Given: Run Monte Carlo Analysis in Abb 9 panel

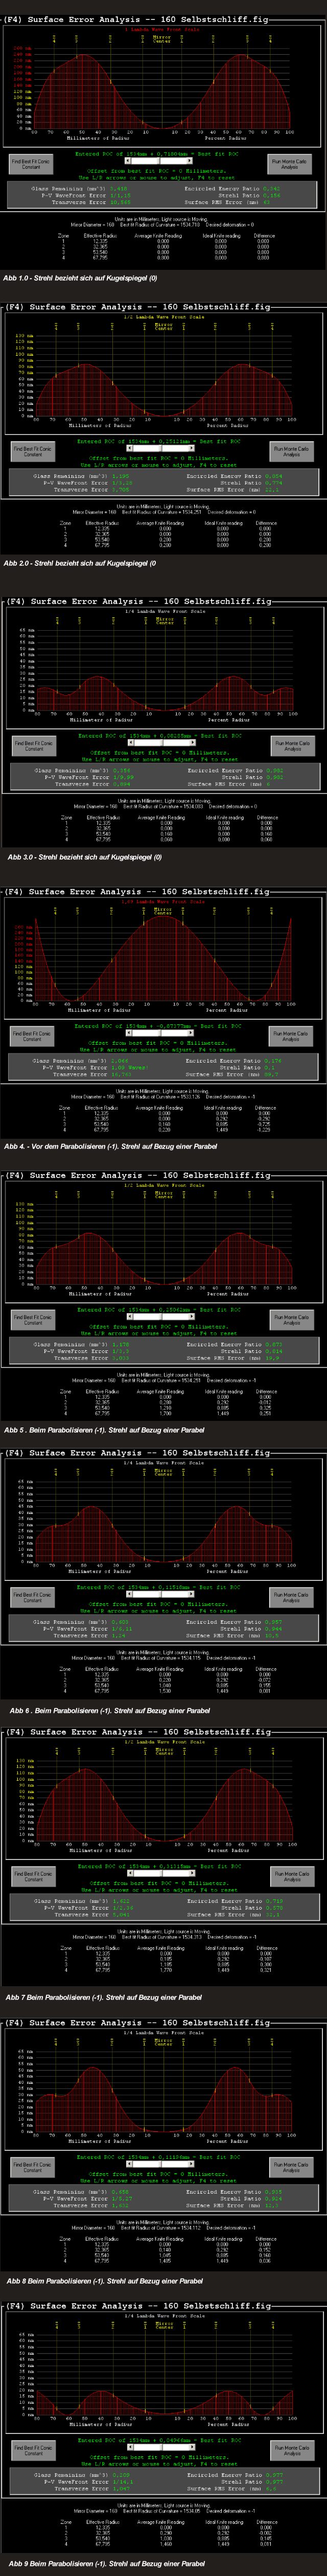Looking at the screenshot, I should [x=292, y=2451].
